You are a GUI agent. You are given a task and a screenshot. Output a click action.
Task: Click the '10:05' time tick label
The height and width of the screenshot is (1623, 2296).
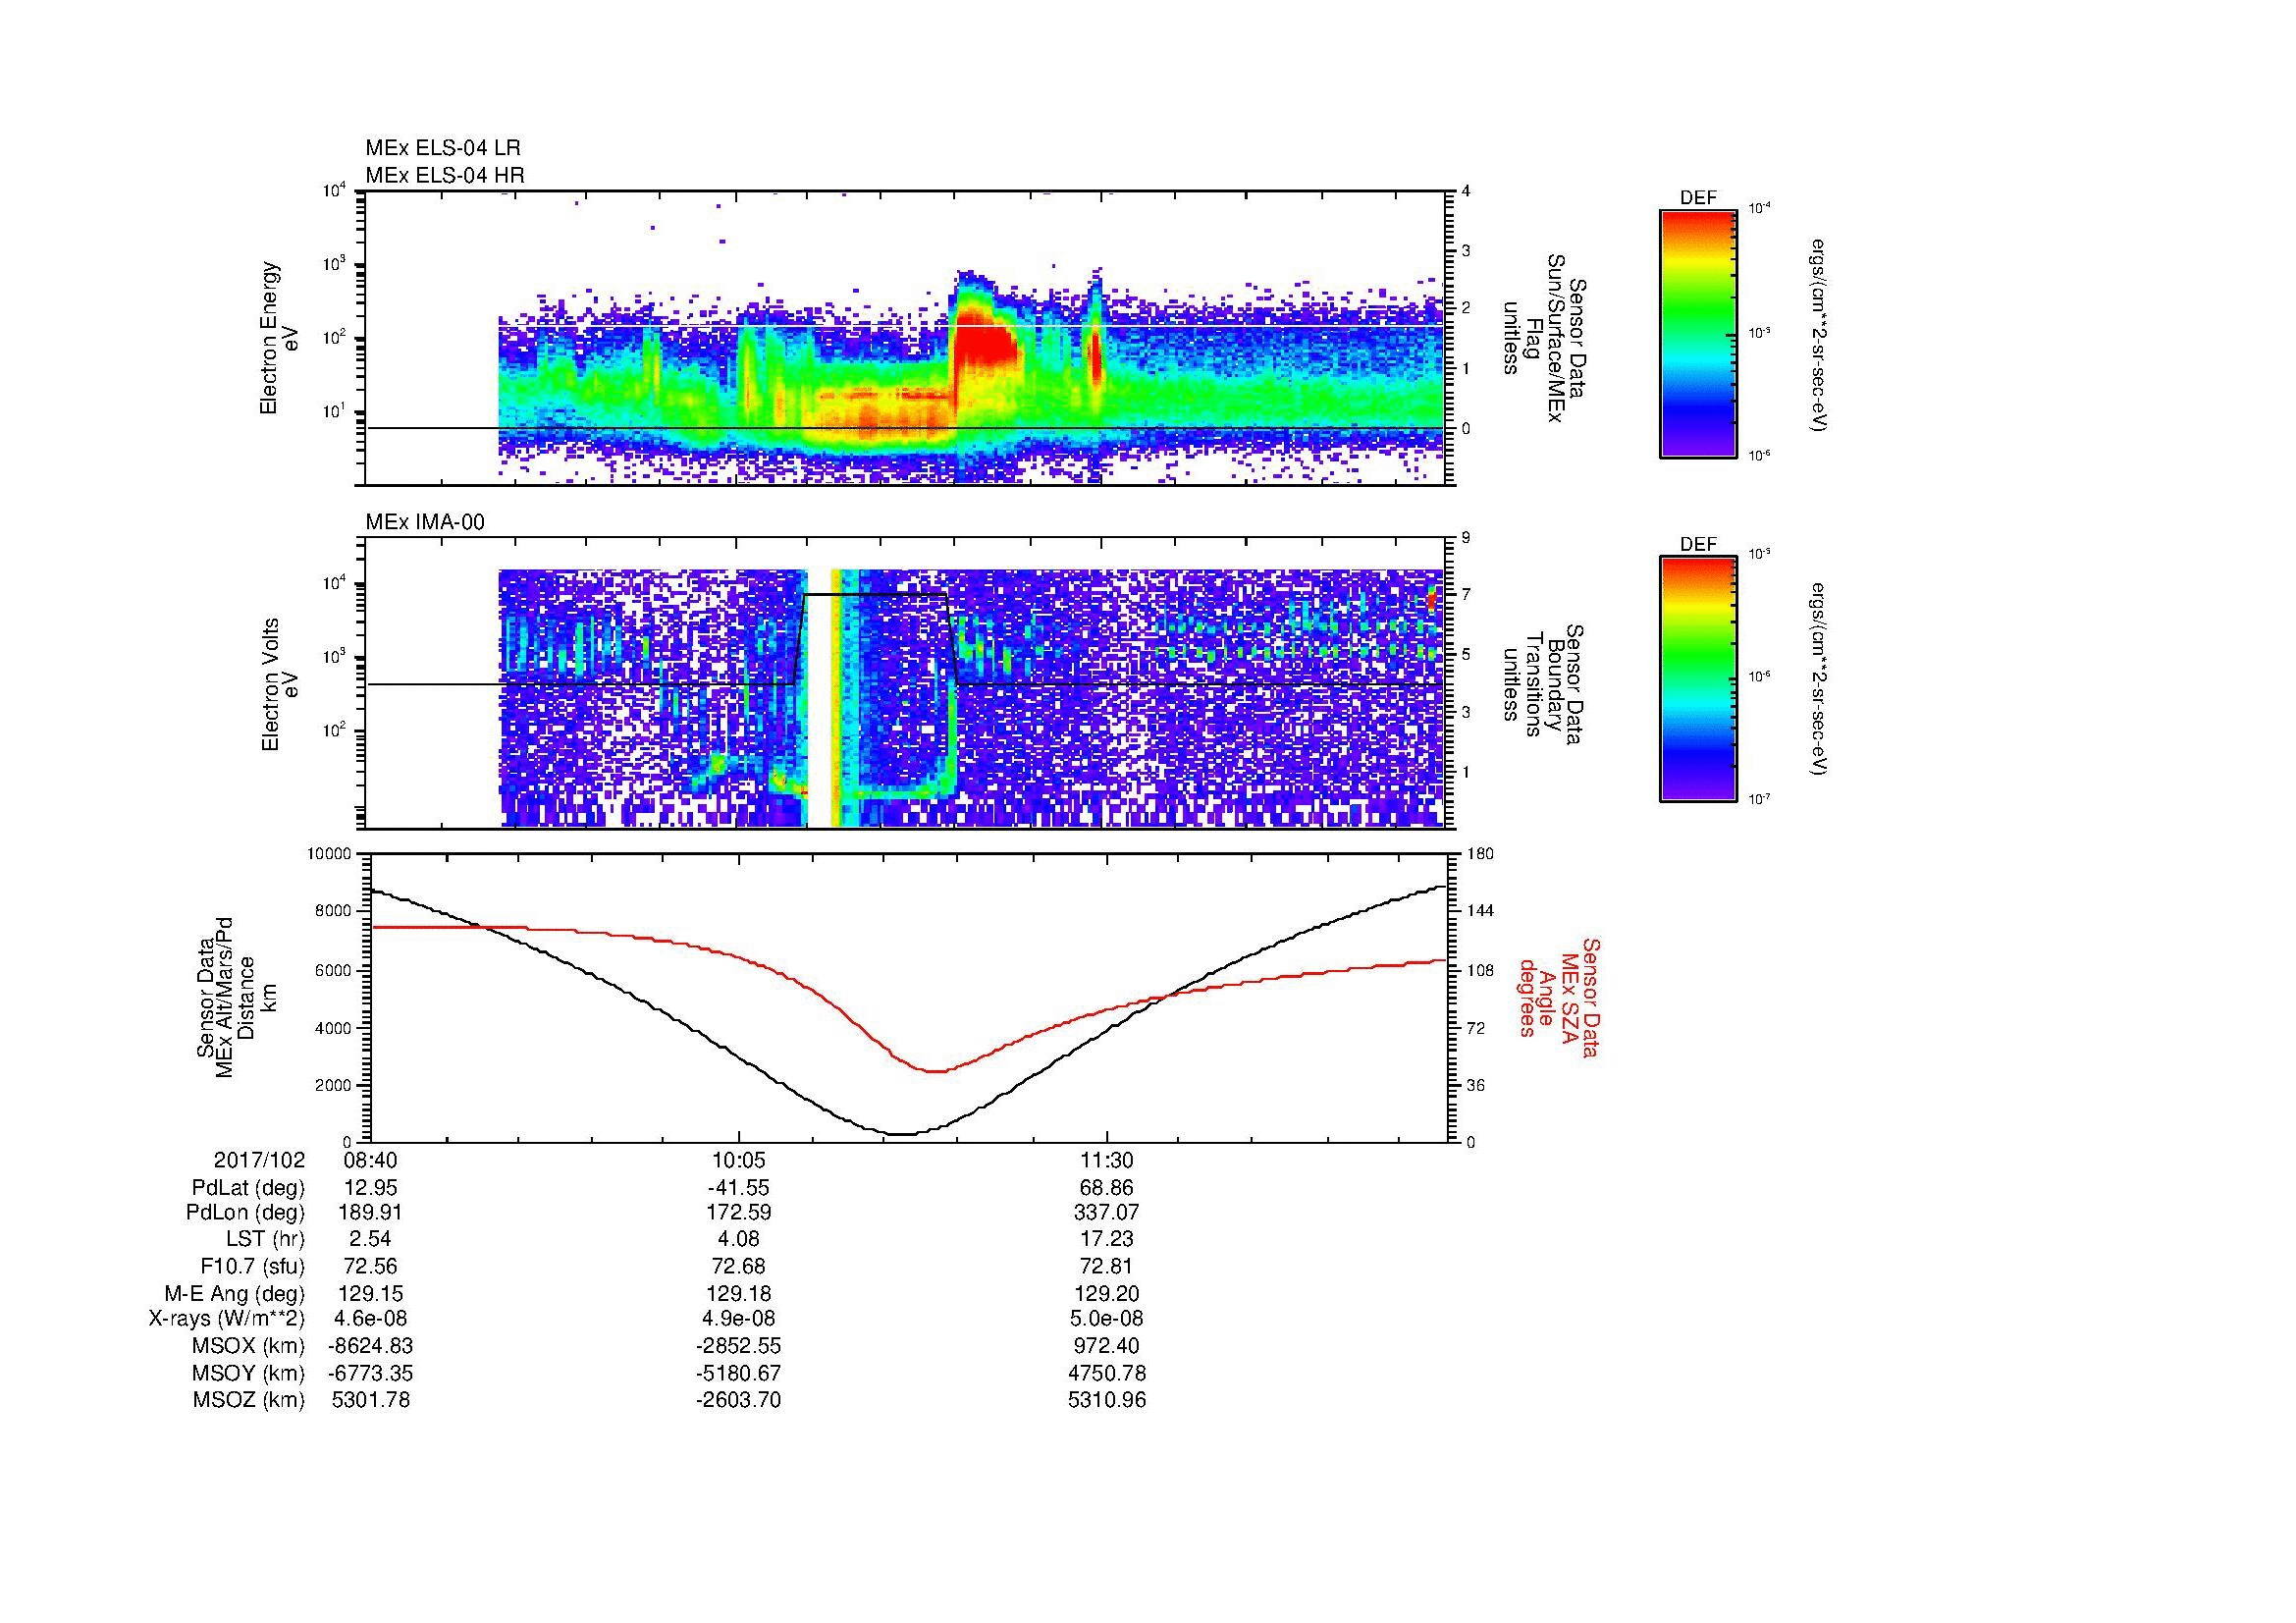pos(738,1161)
